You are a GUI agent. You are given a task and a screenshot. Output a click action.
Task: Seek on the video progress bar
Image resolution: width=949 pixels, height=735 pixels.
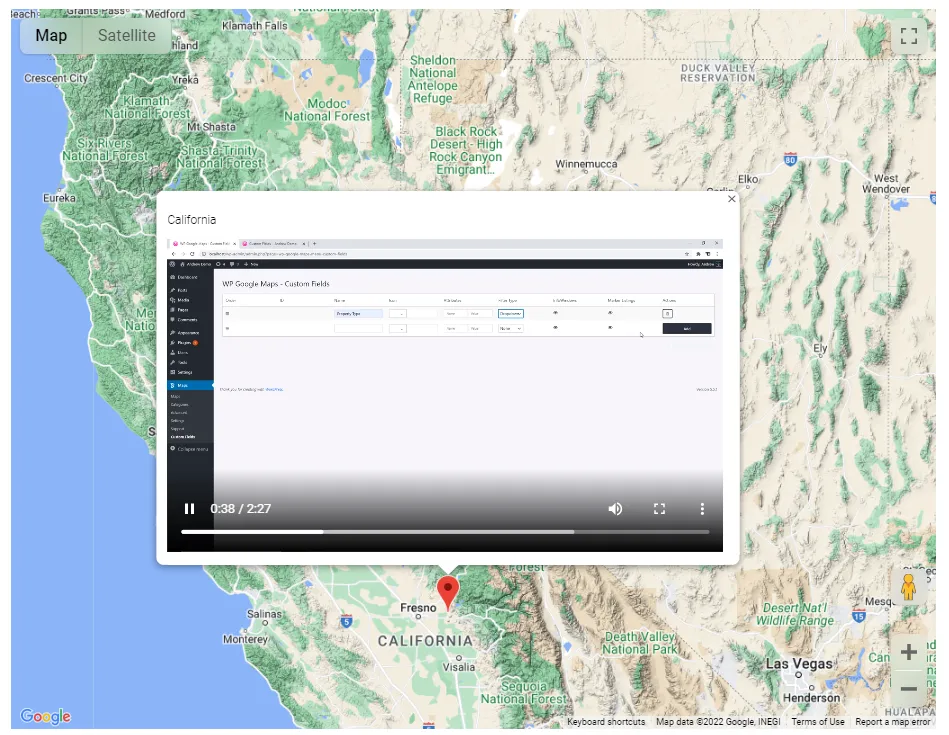coord(445,532)
